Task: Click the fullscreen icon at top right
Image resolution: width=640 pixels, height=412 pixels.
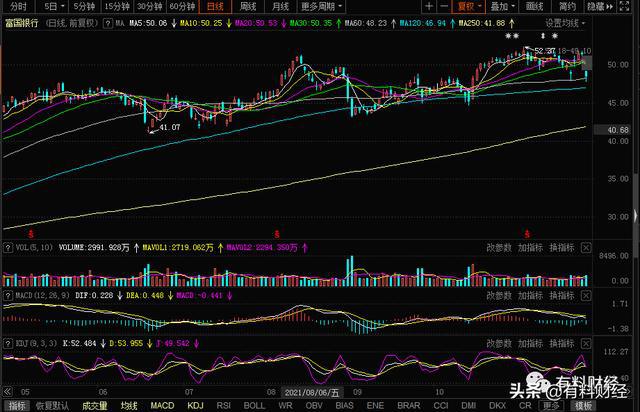Action: coord(624,6)
